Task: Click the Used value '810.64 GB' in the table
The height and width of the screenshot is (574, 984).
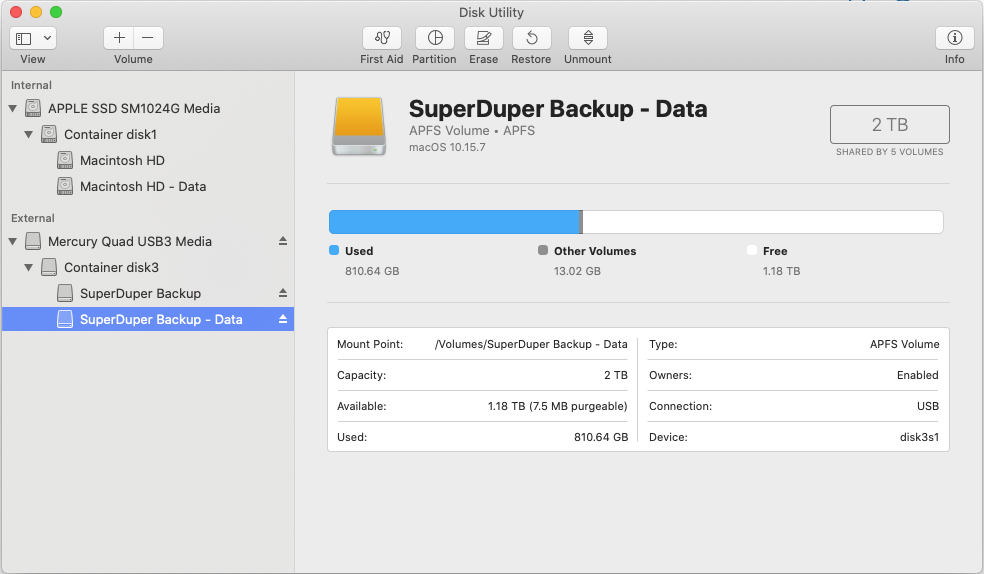Action: coord(601,437)
